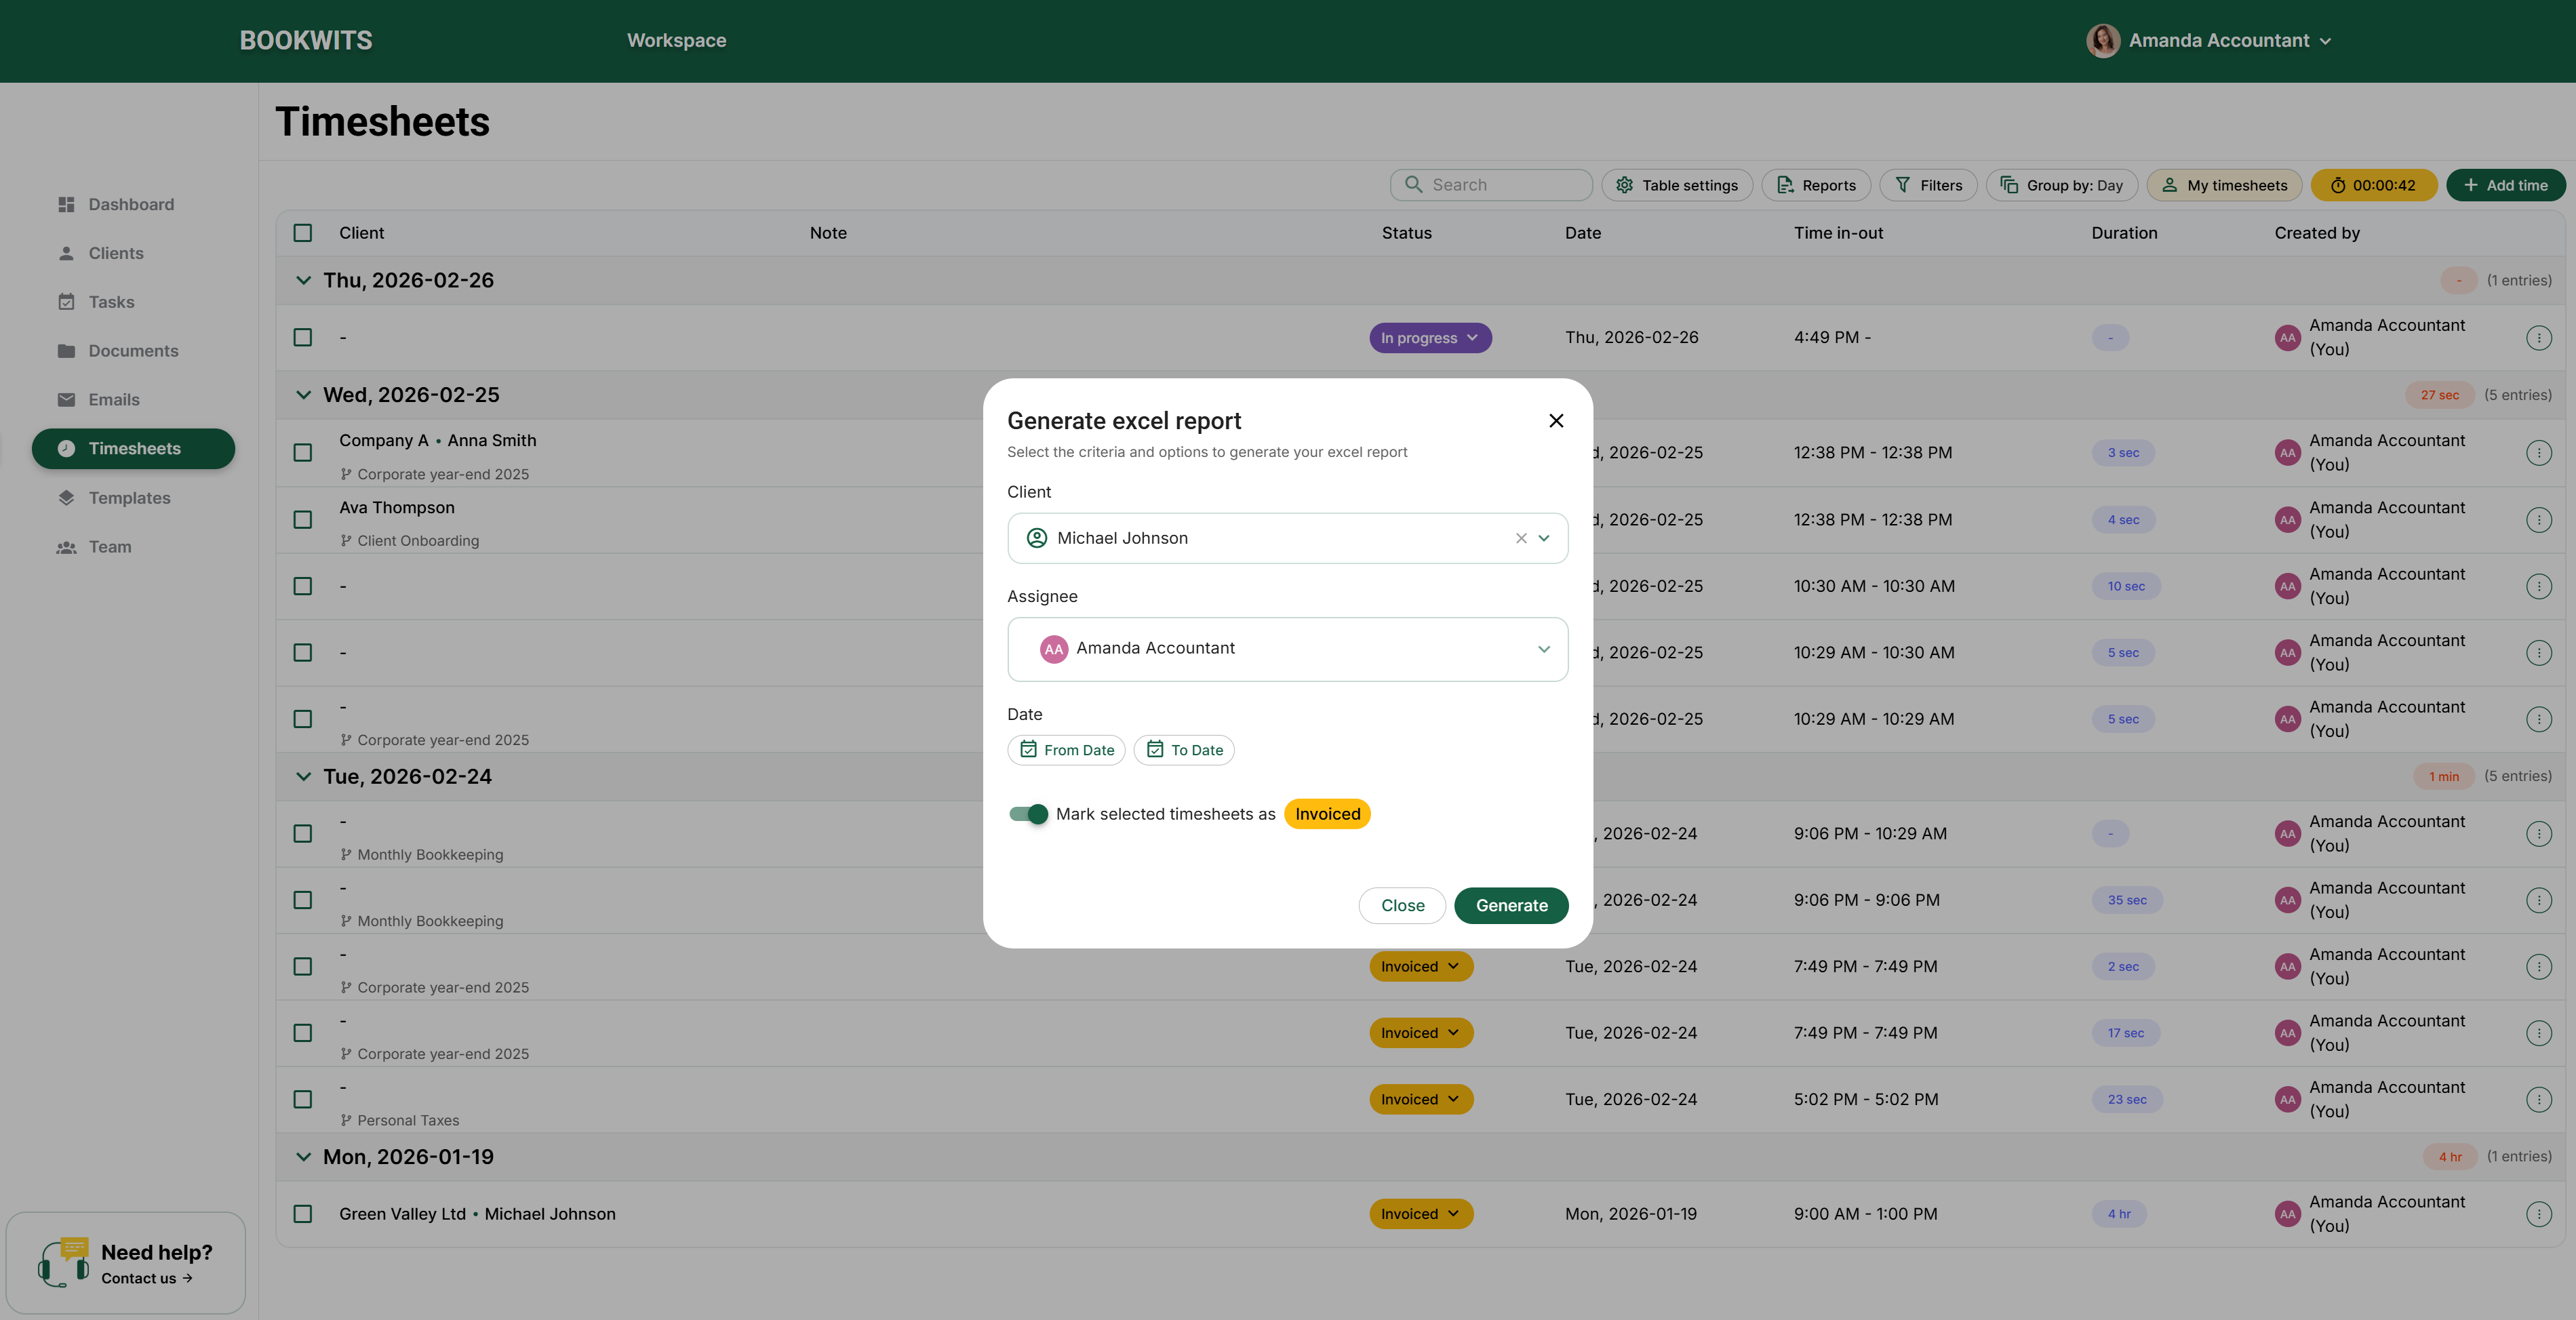Click the yellow Invoiced status tag in dialog
This screenshot has height=1320, width=2576.
pos(1326,814)
